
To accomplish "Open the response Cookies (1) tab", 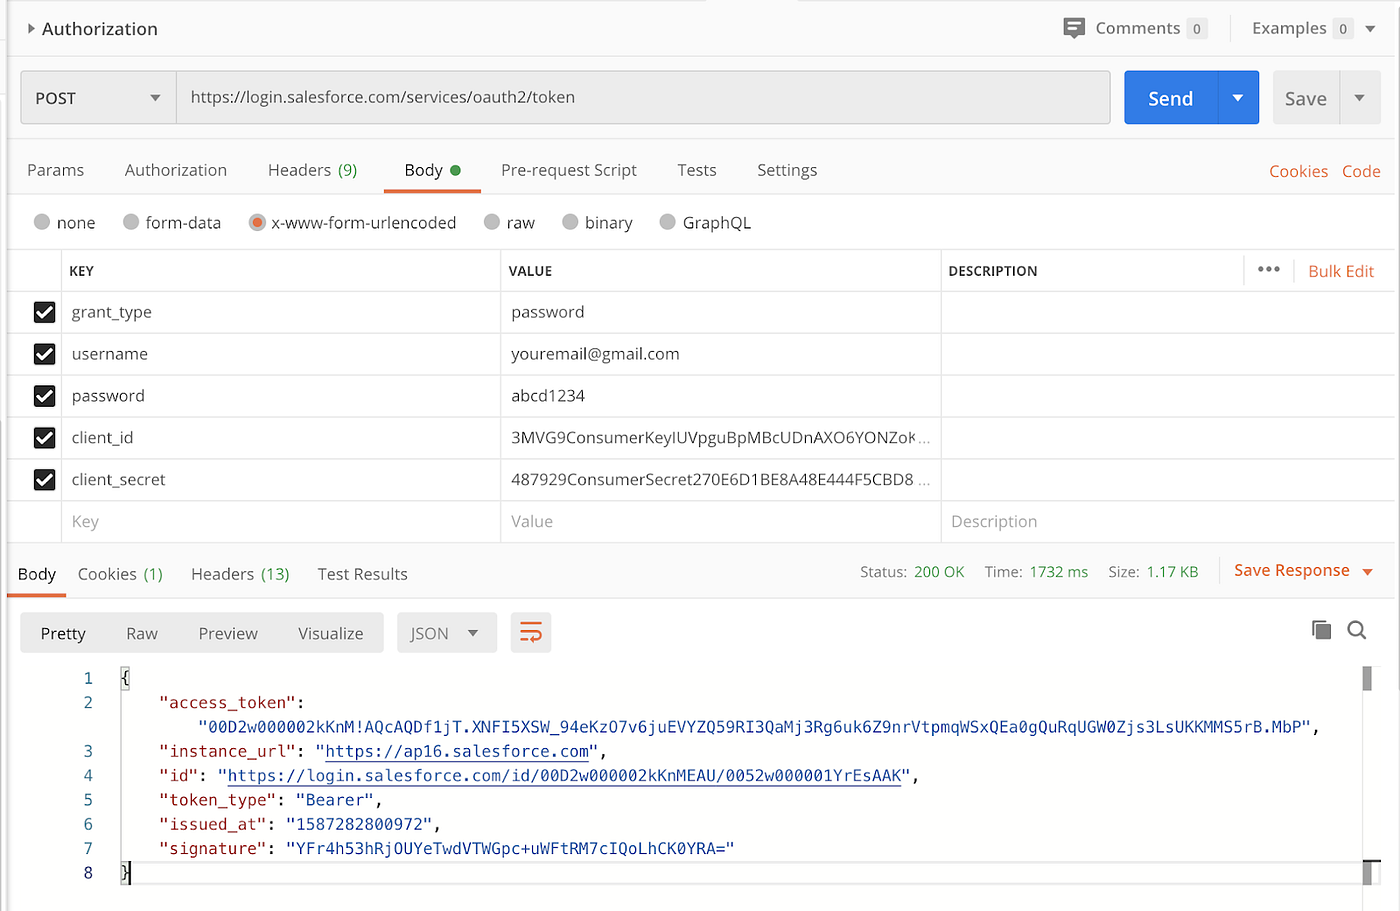I will point(120,574).
